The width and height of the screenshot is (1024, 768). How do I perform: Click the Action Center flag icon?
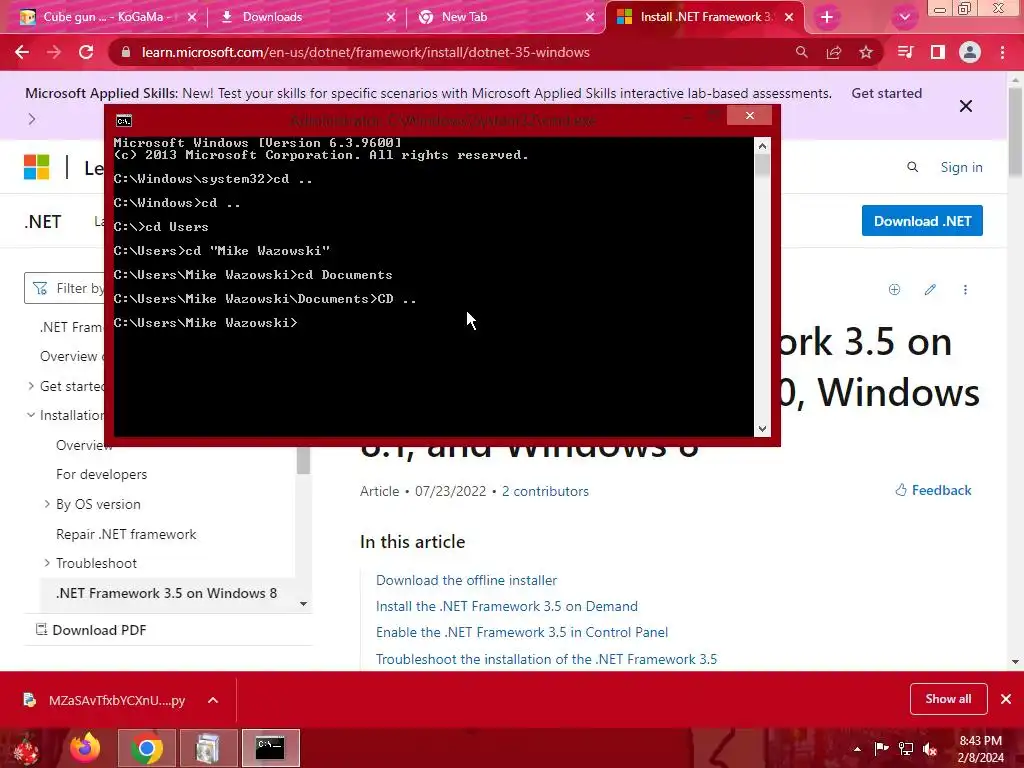click(881, 749)
